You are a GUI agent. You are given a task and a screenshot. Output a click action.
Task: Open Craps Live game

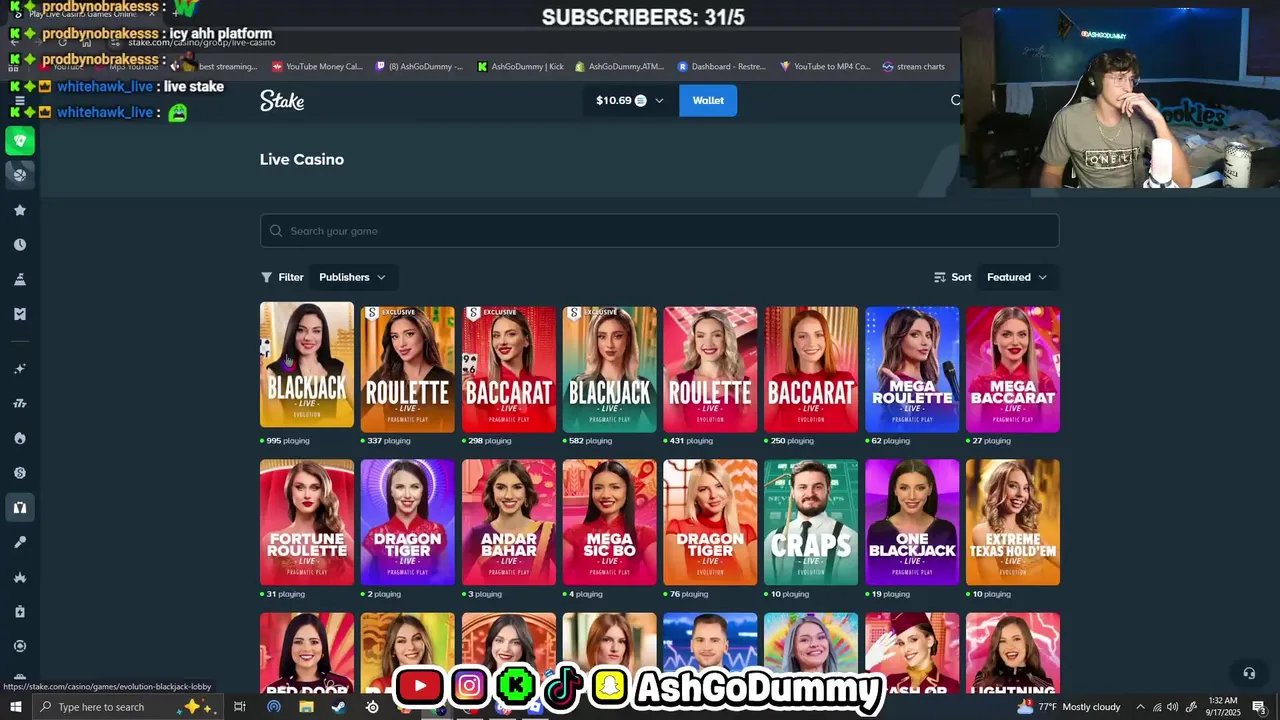811,522
